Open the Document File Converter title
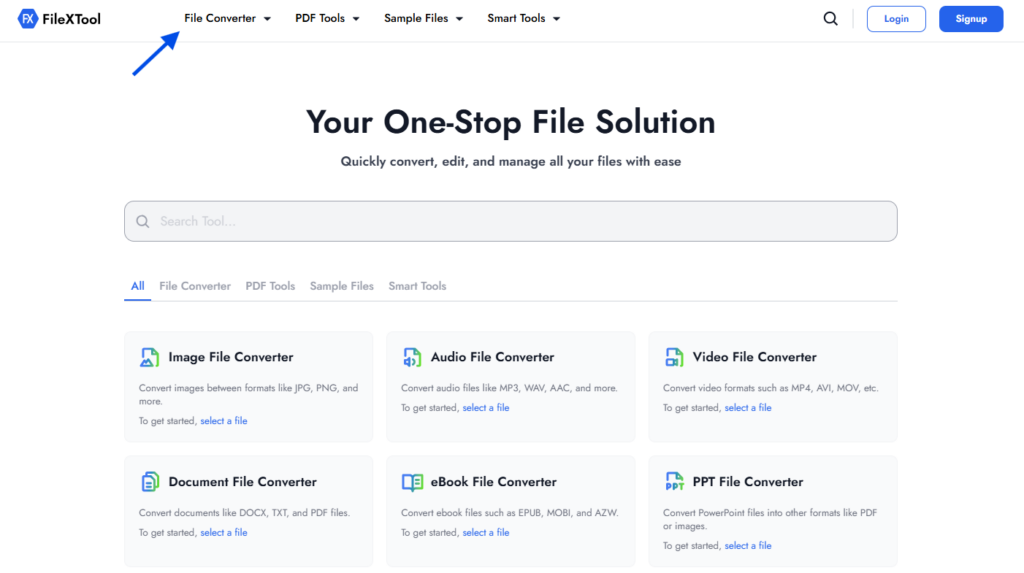The image size is (1024, 573). [x=242, y=482]
